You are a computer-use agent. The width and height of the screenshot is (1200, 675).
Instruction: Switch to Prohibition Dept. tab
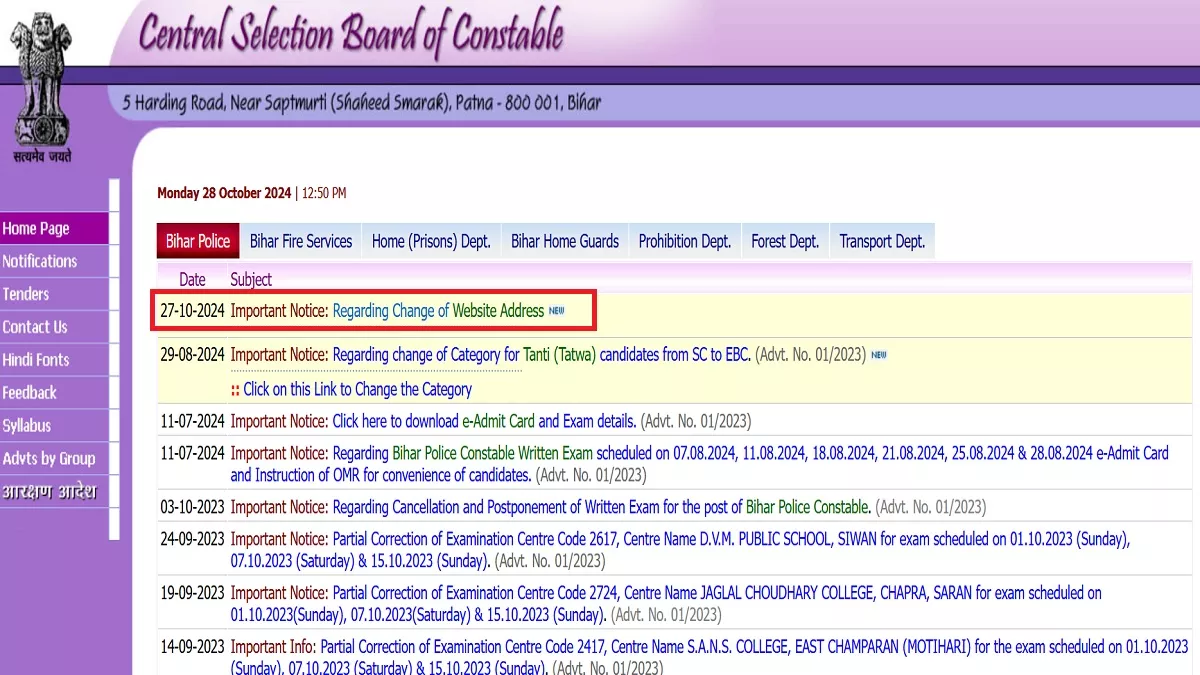pos(685,241)
